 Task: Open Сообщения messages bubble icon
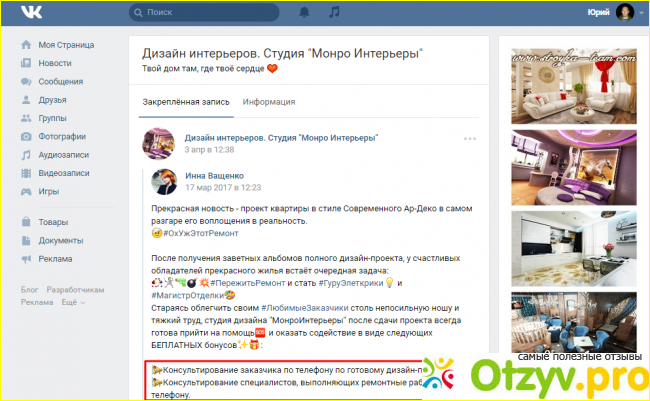(x=26, y=82)
